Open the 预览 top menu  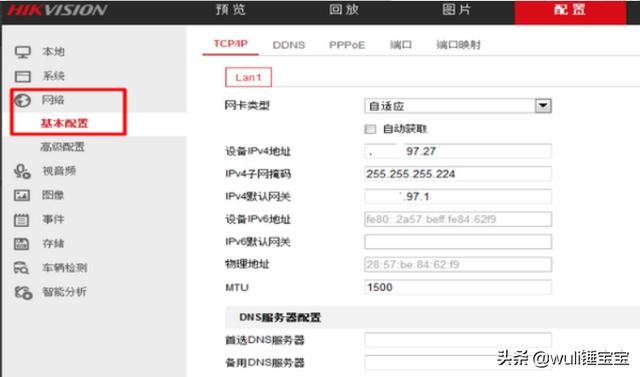231,9
